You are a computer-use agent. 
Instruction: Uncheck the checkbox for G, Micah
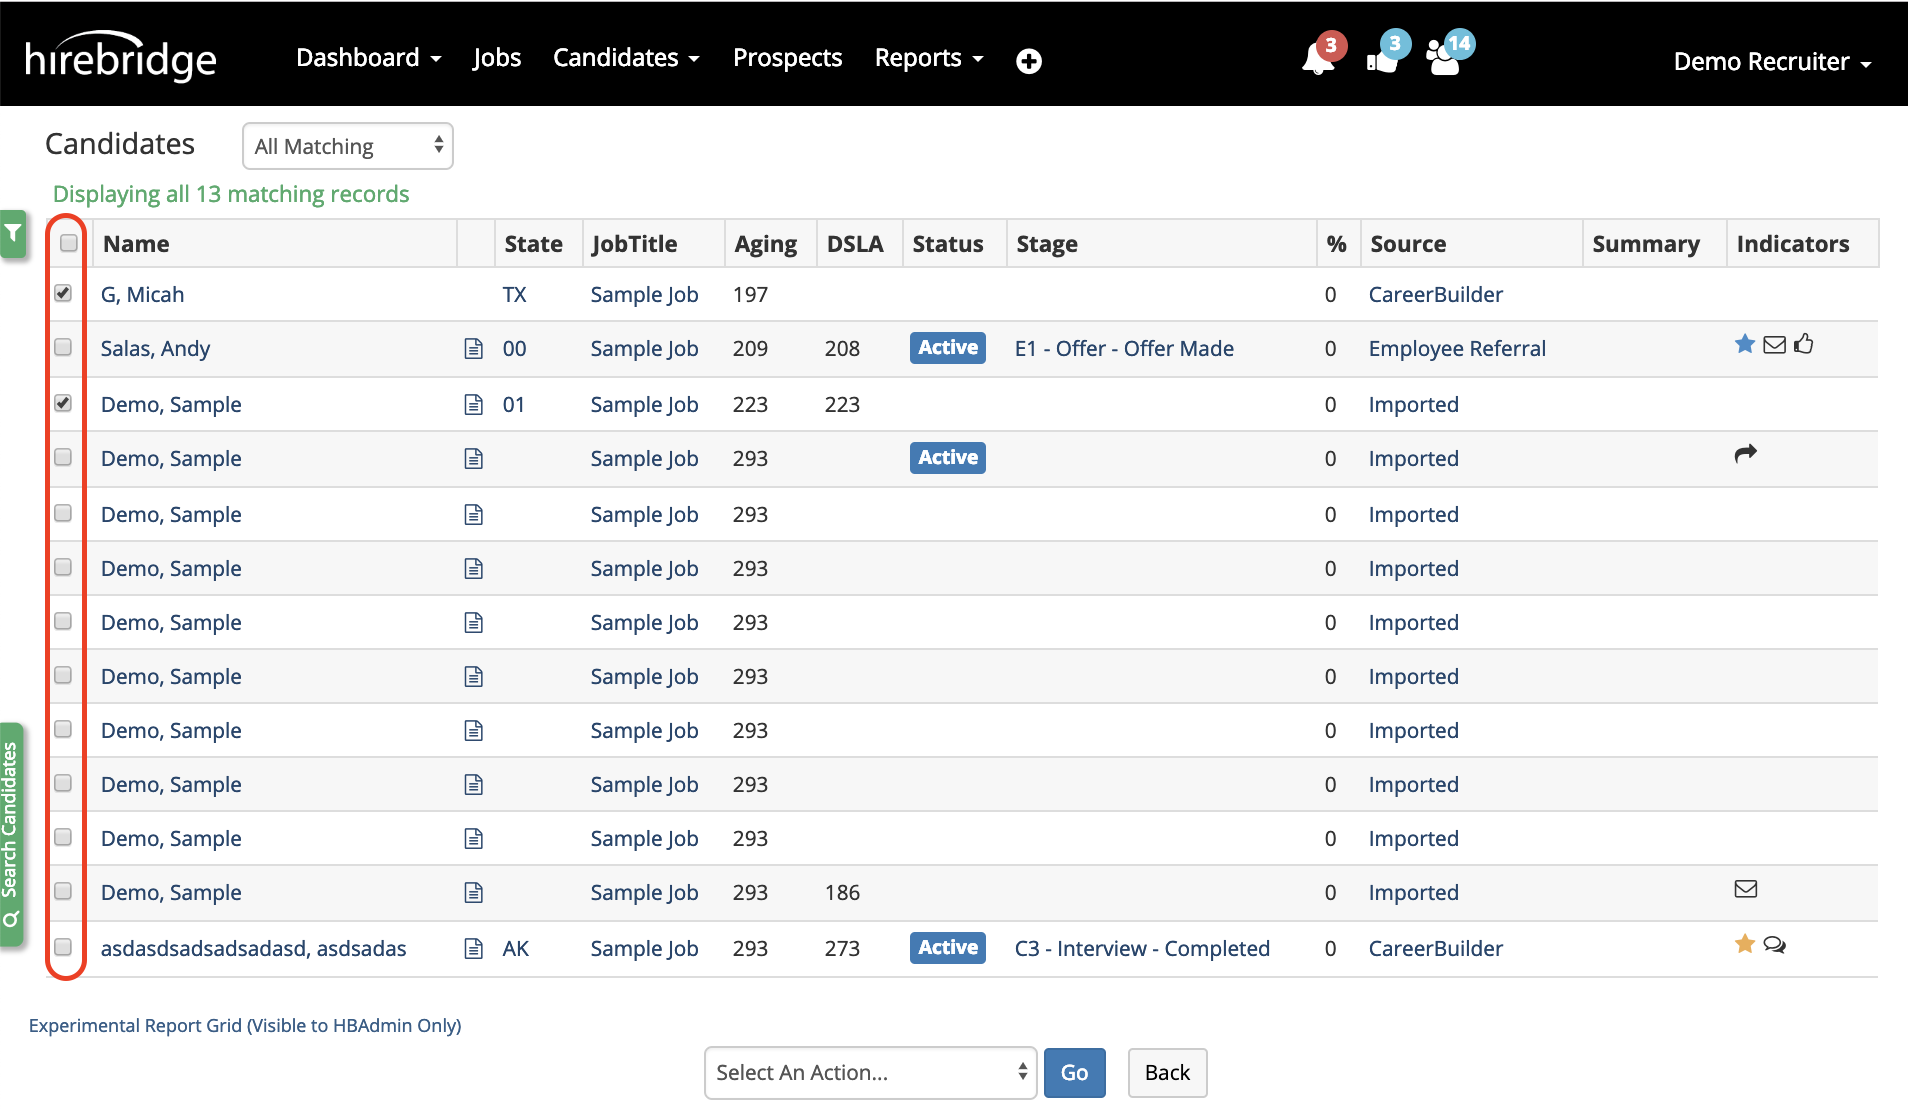pyautogui.click(x=63, y=293)
